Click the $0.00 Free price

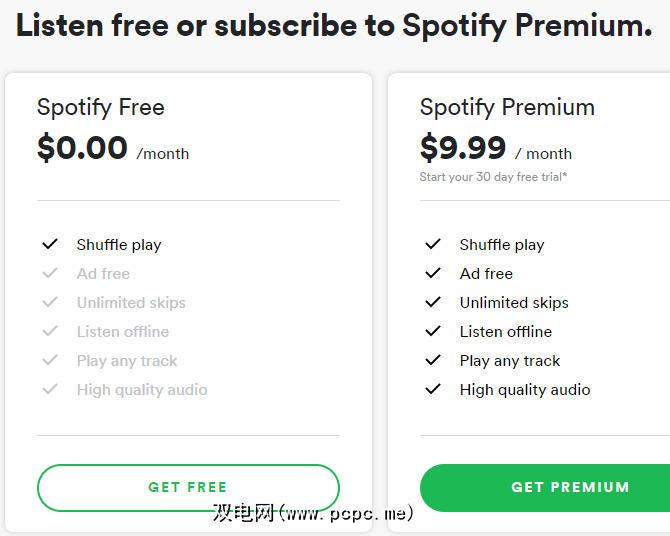pyautogui.click(x=83, y=148)
